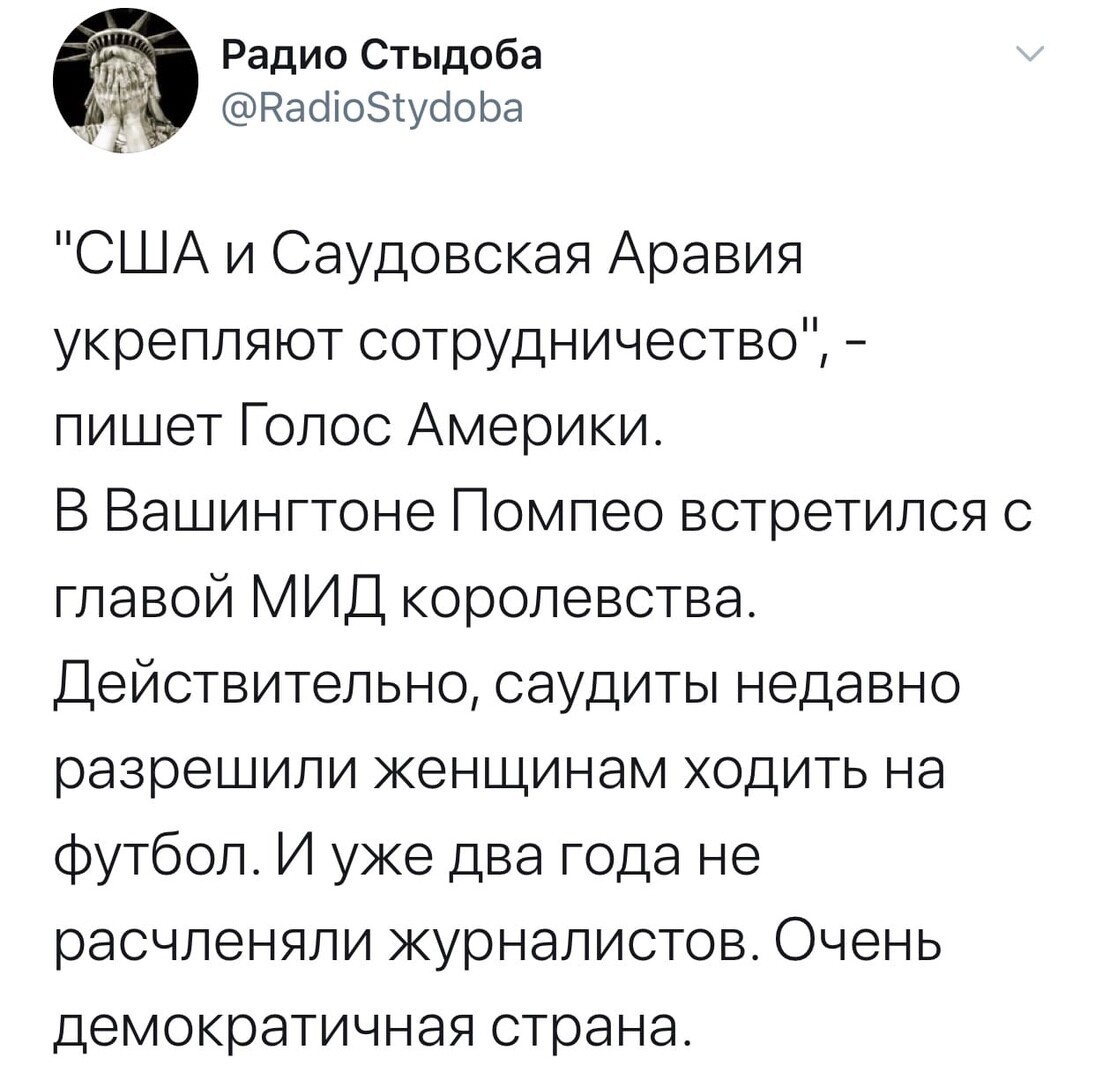Select the word "Вашингтоне" in the tweet
This screenshot has height=1080, width=1095.
click(x=271, y=515)
